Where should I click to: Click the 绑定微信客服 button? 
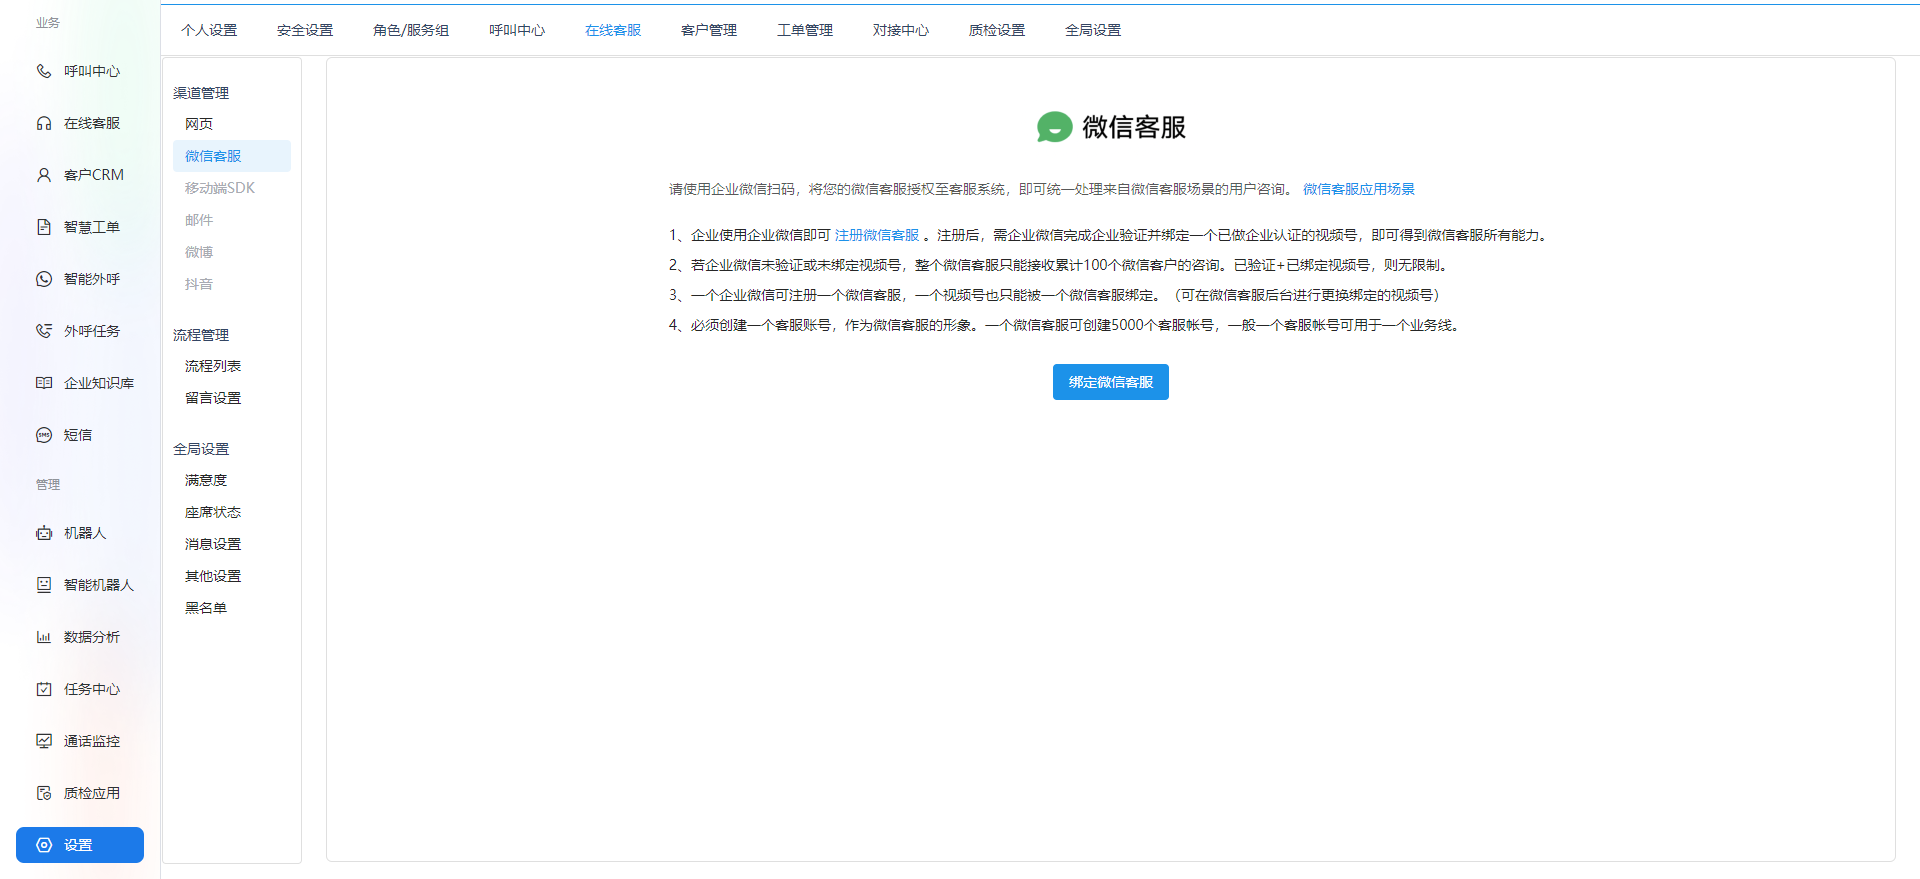(x=1111, y=382)
